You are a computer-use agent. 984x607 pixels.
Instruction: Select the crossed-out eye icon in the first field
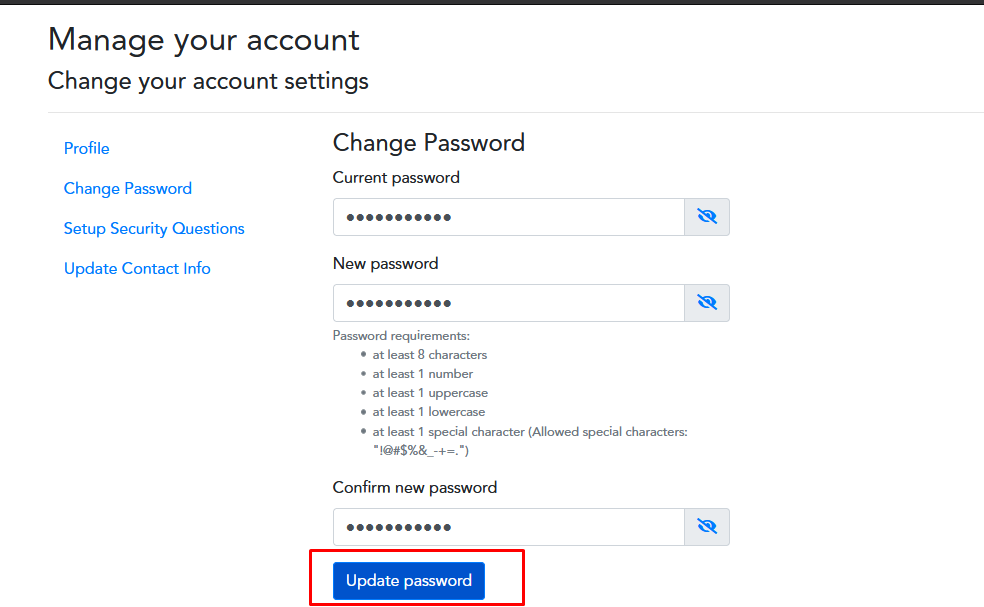(707, 216)
